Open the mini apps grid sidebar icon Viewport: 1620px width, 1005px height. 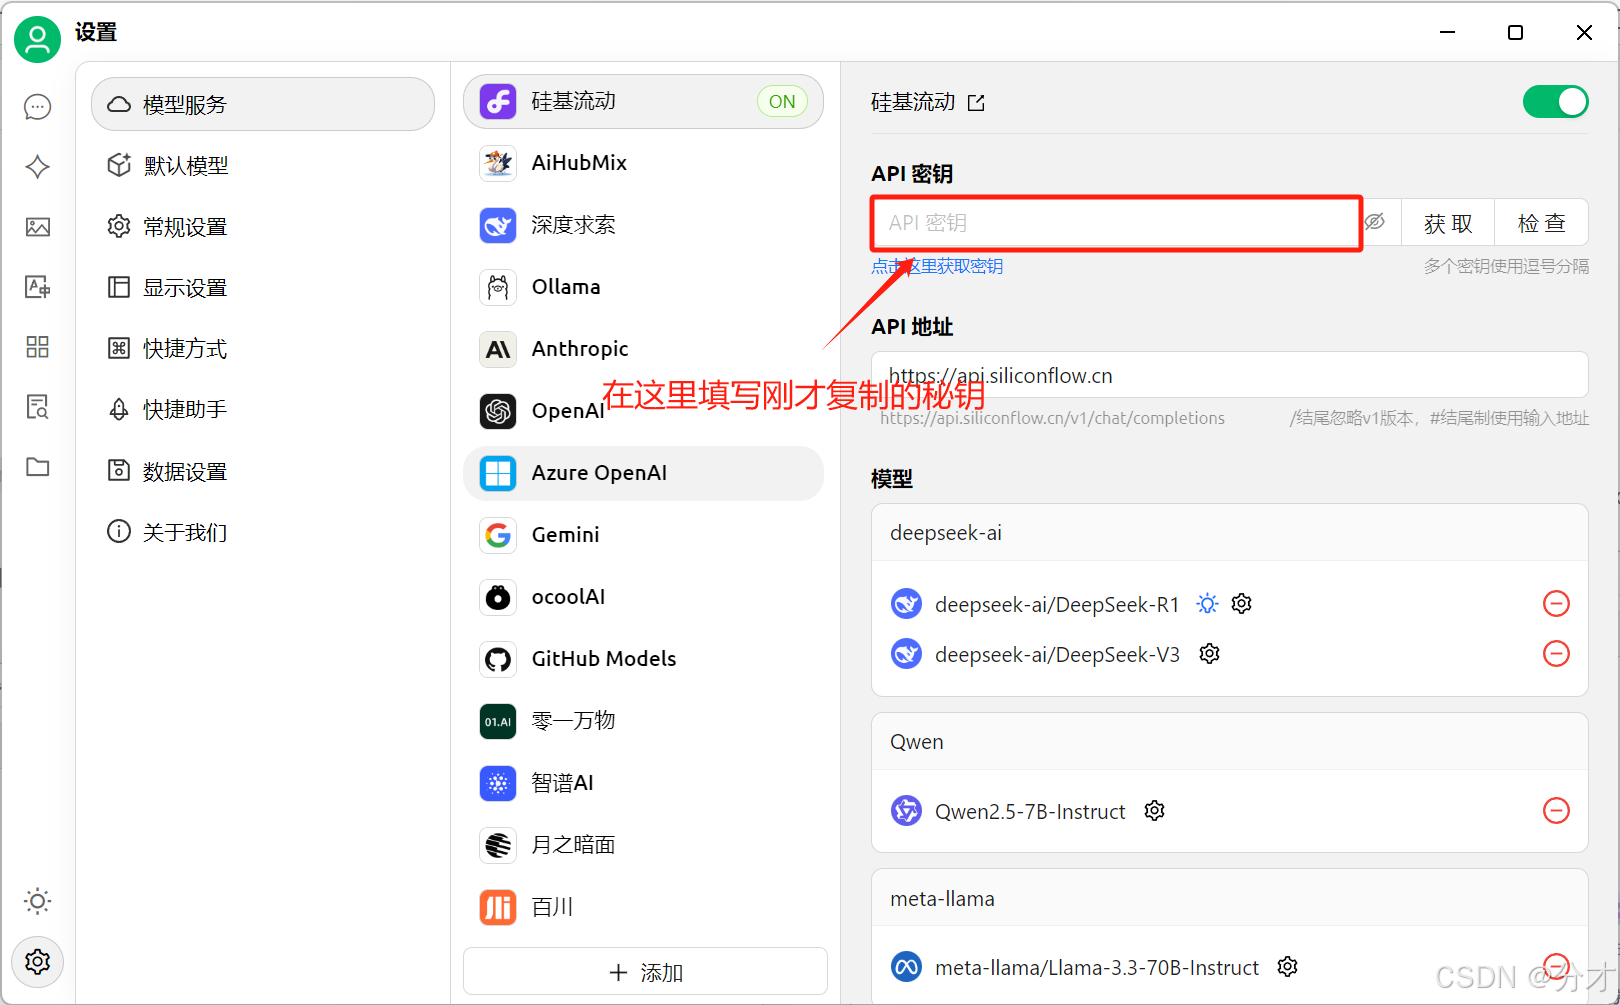click(x=38, y=347)
